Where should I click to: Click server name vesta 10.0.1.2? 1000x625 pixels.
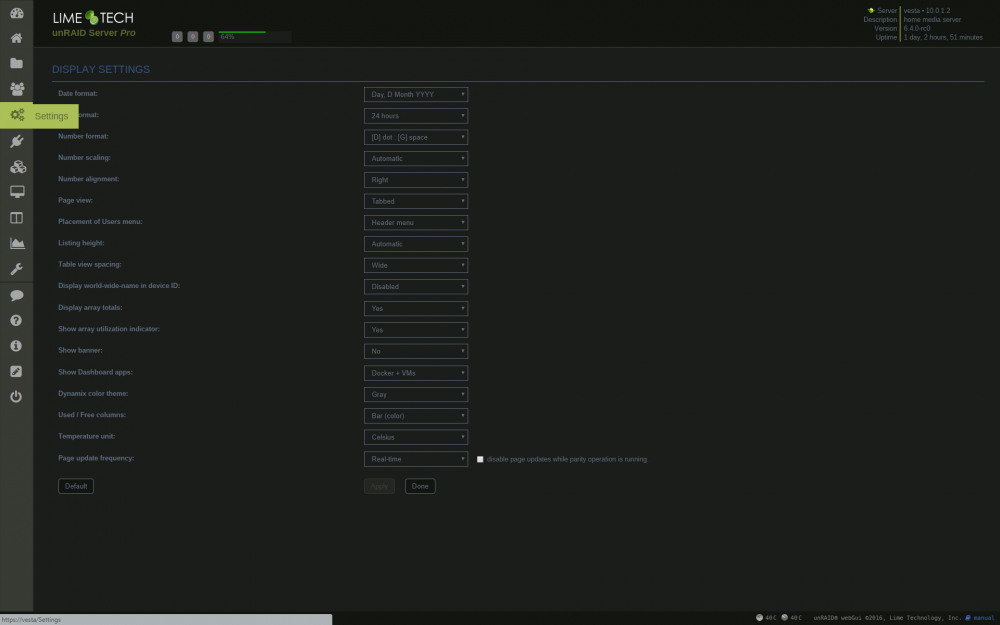pos(927,11)
